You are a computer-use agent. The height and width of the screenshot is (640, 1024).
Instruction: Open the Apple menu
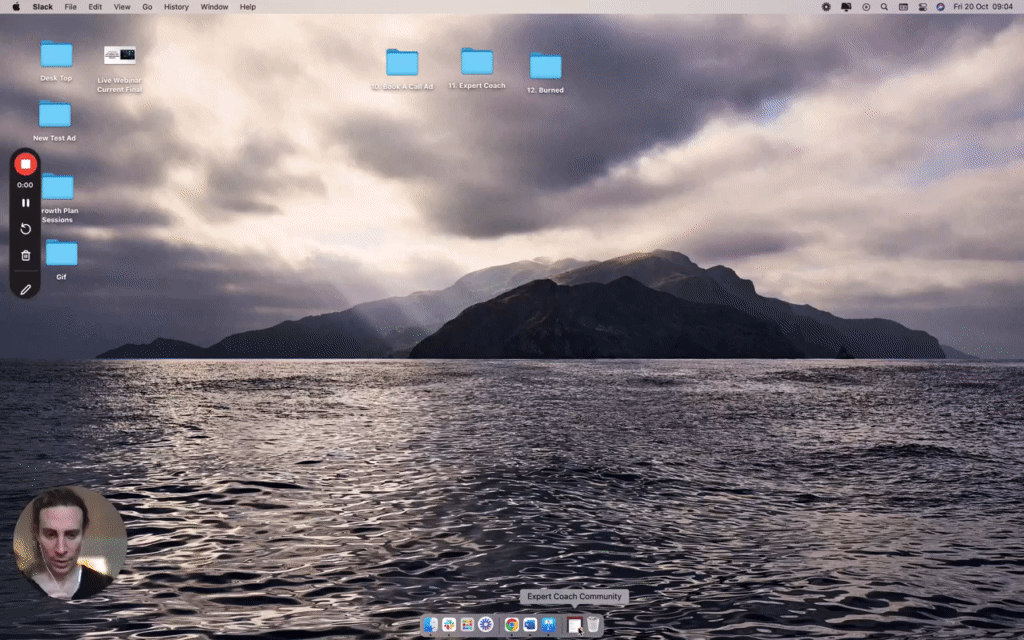point(16,7)
